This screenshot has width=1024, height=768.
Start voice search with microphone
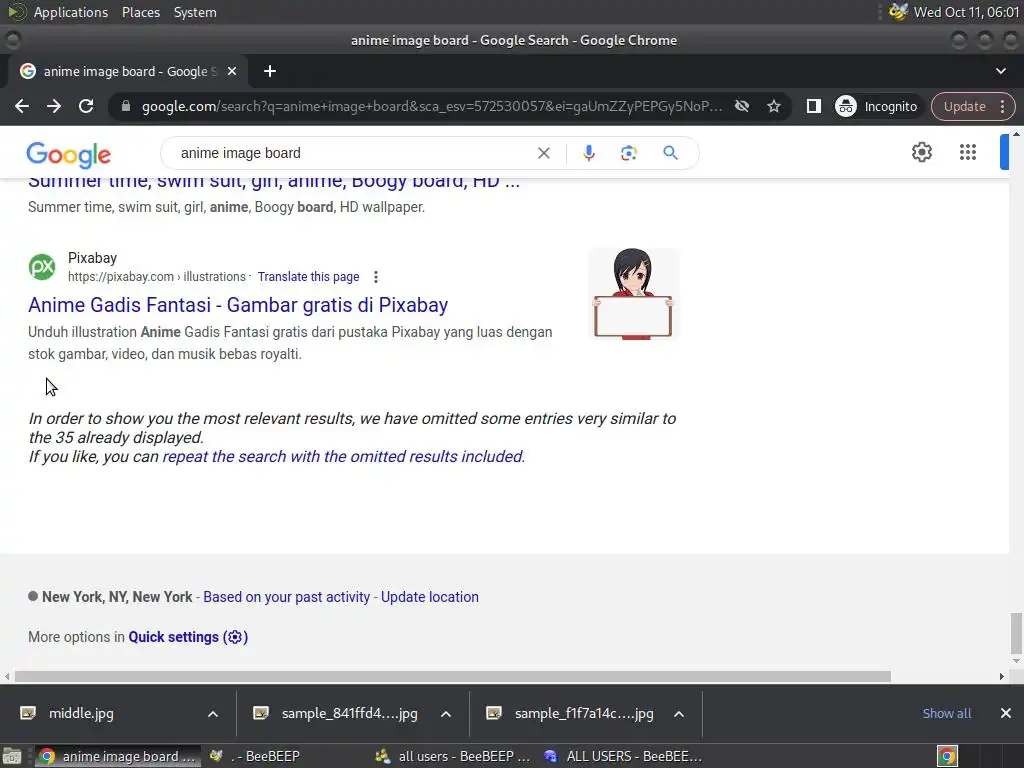point(588,153)
